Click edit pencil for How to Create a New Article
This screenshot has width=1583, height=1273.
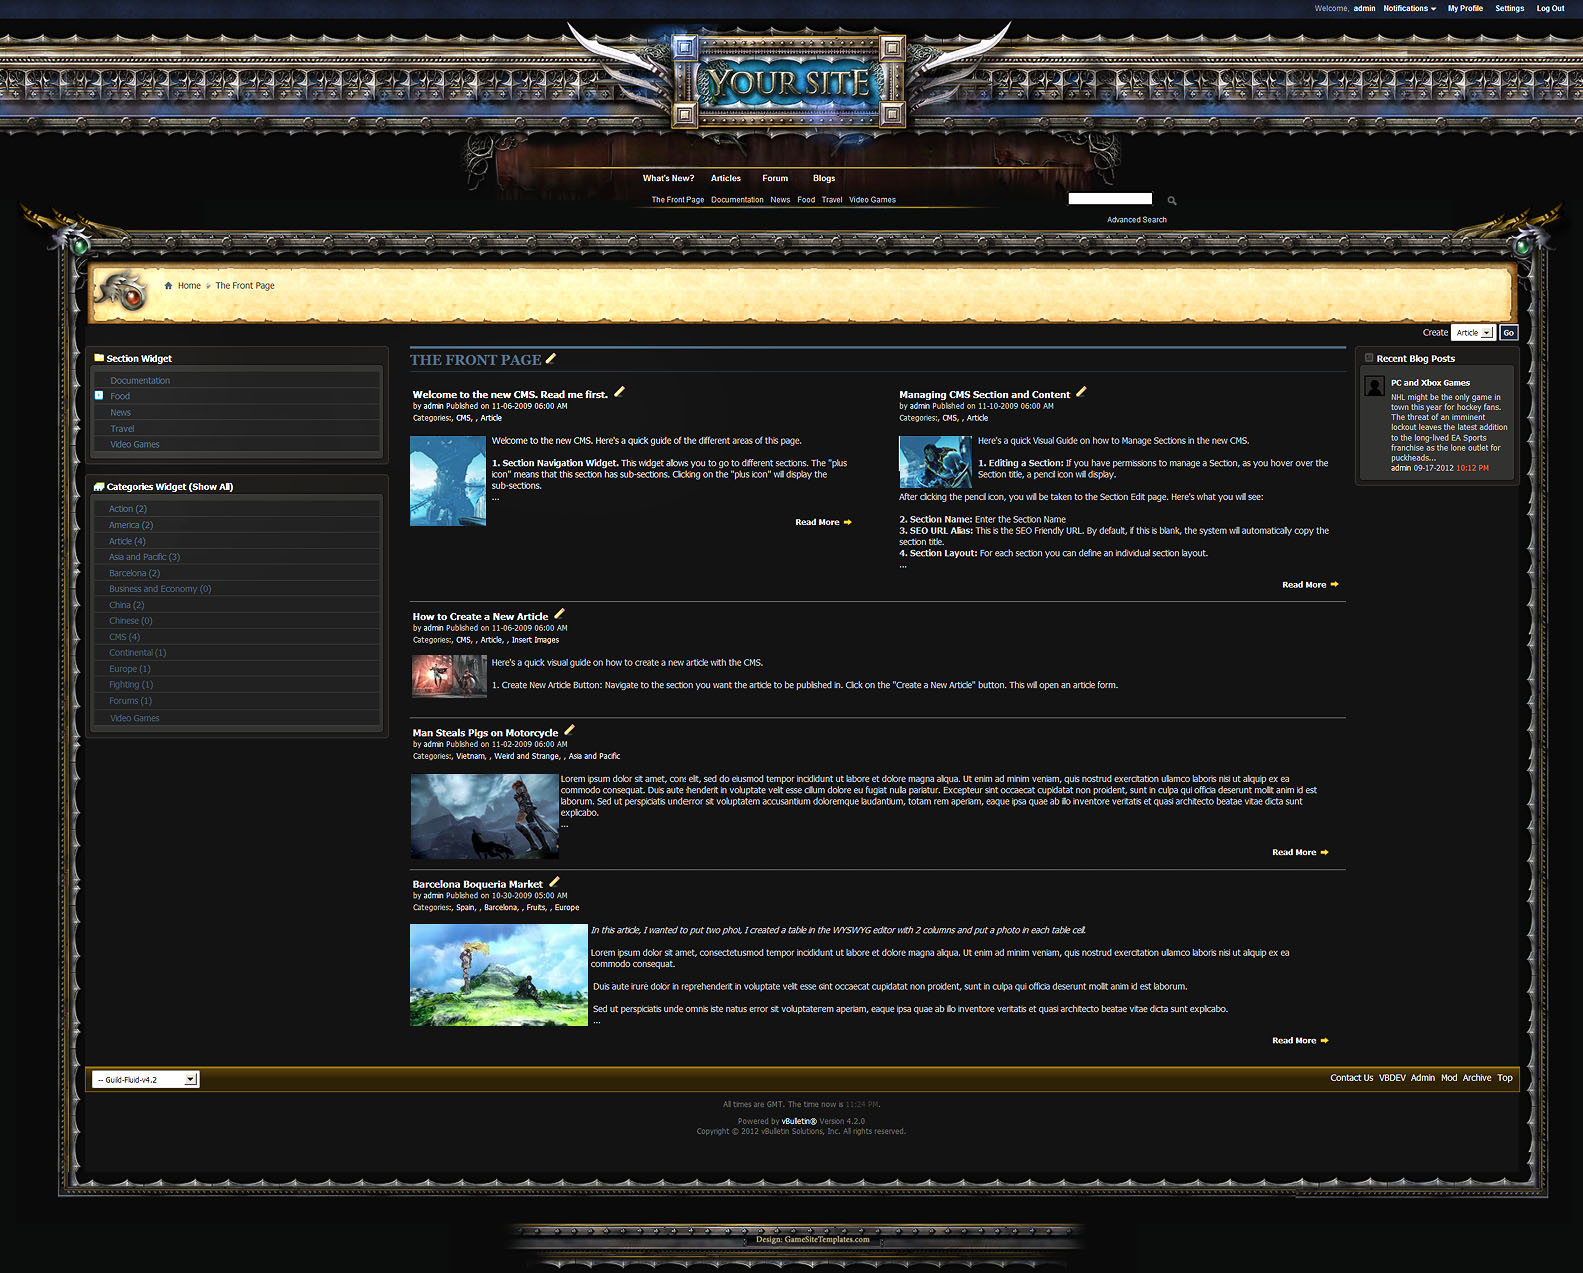pos(559,614)
